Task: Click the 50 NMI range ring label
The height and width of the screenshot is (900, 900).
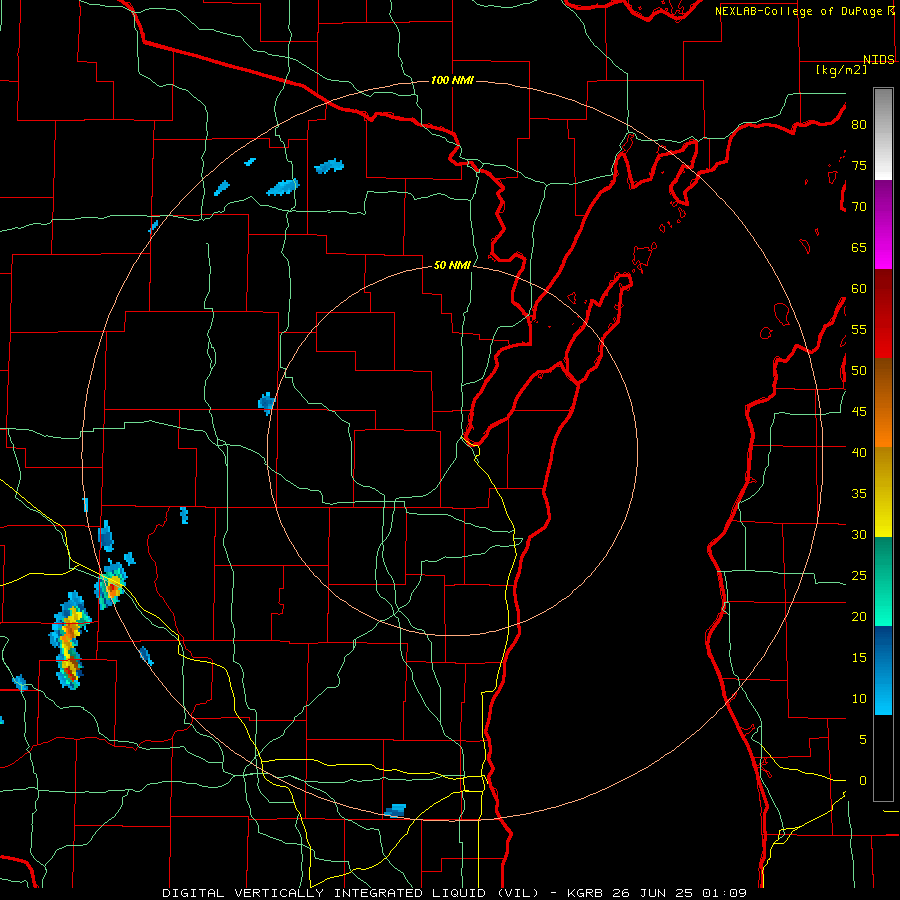Action: [452, 265]
